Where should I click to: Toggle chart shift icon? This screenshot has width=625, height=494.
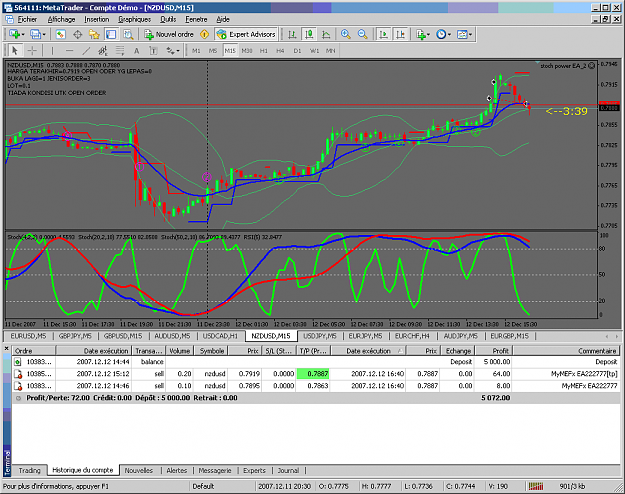pos(400,35)
